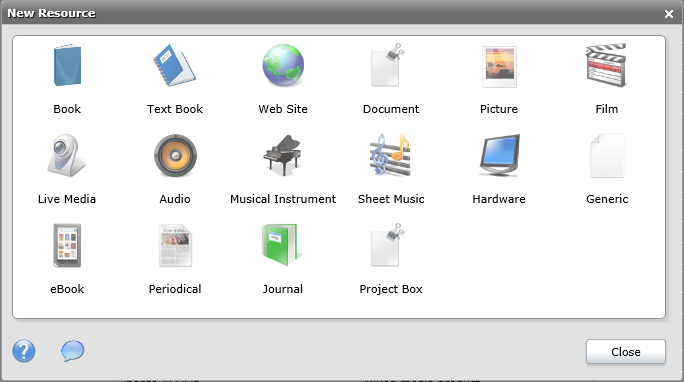Pick the Live Media webcam icon

[67, 155]
